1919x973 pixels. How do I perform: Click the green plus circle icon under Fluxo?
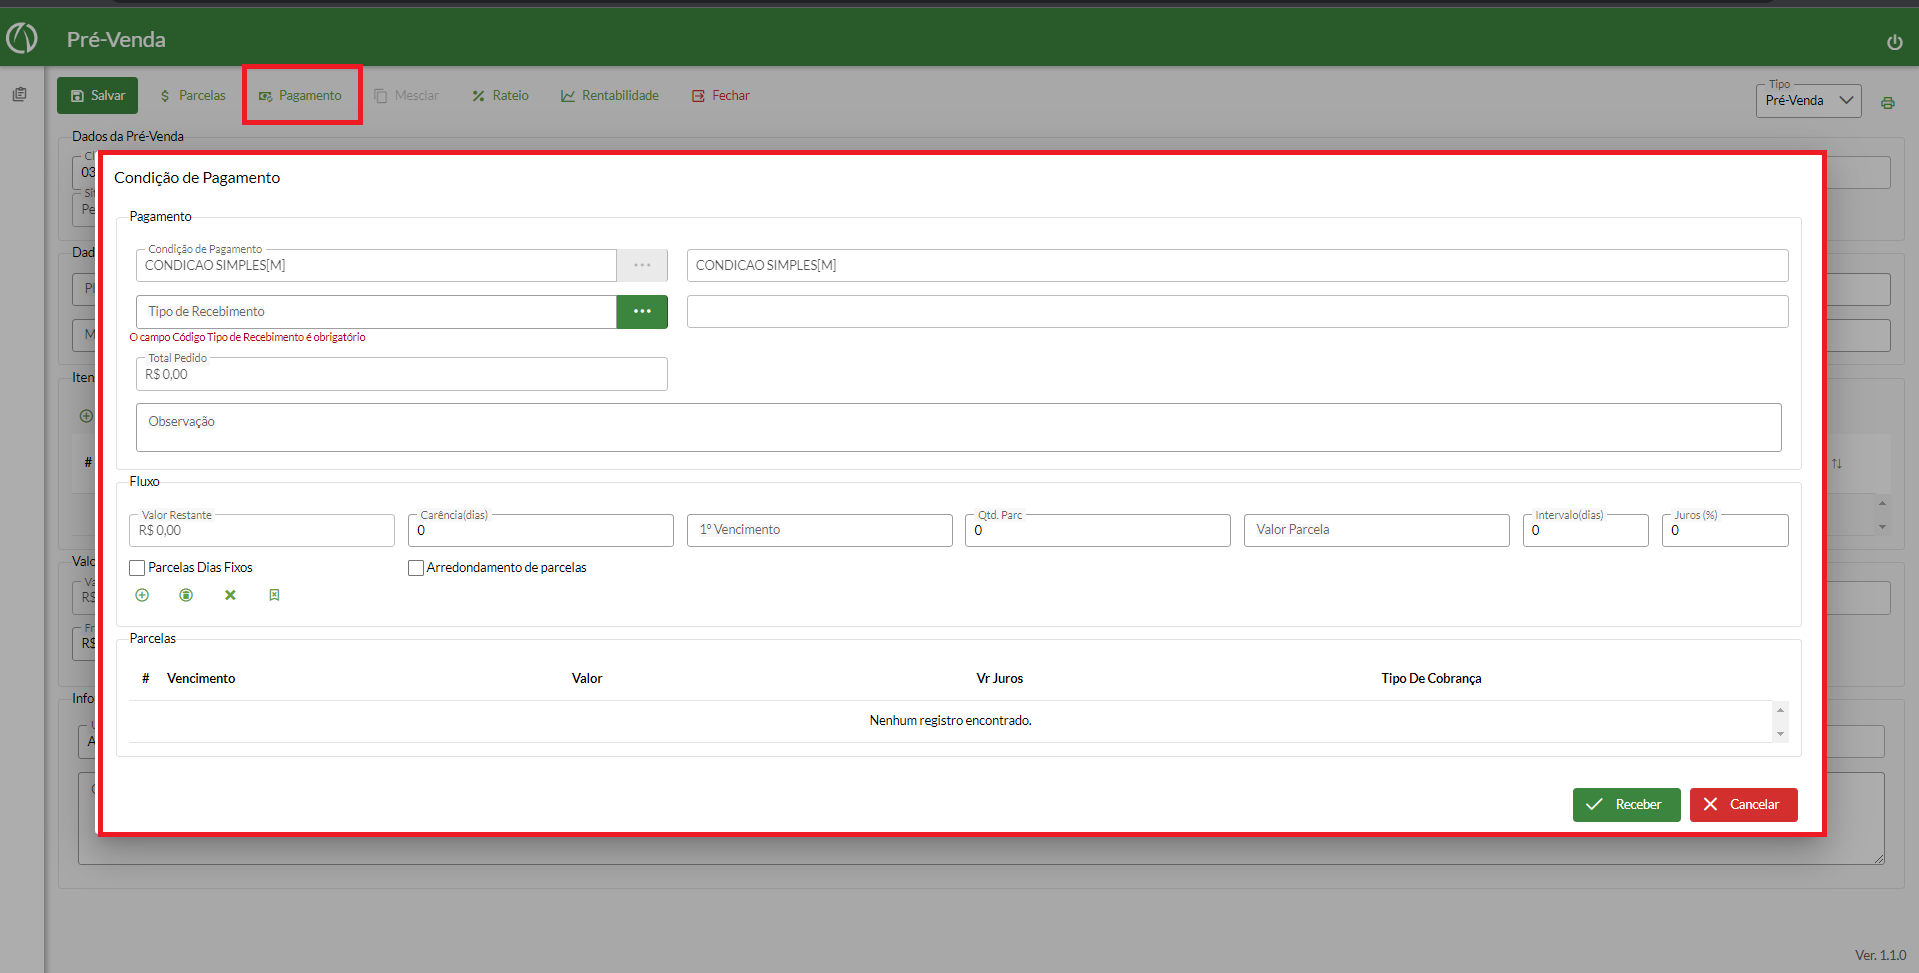142,595
